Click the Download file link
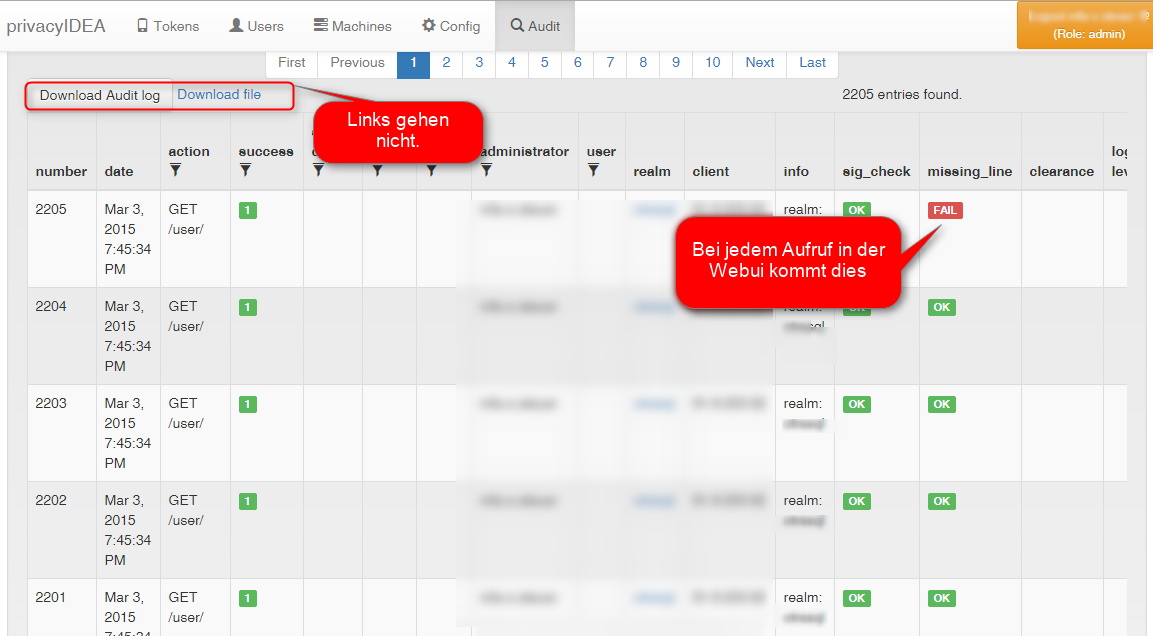This screenshot has width=1153, height=636. 219,94
